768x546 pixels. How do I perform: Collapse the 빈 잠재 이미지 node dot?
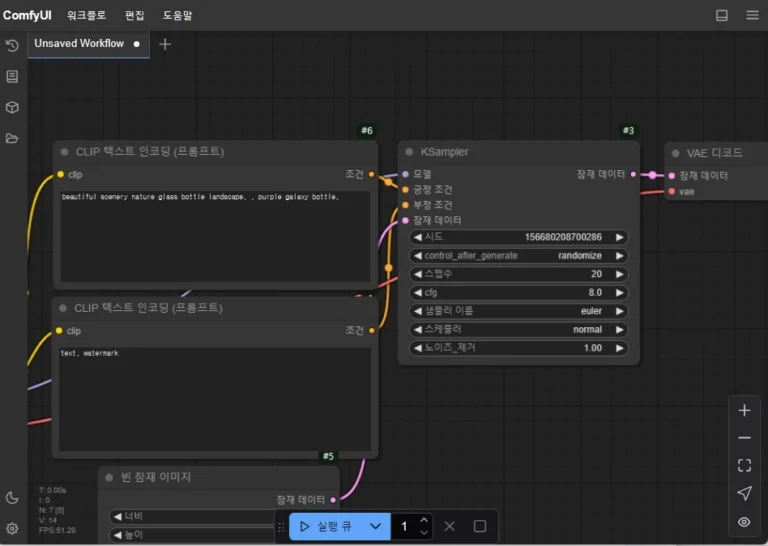[109, 477]
